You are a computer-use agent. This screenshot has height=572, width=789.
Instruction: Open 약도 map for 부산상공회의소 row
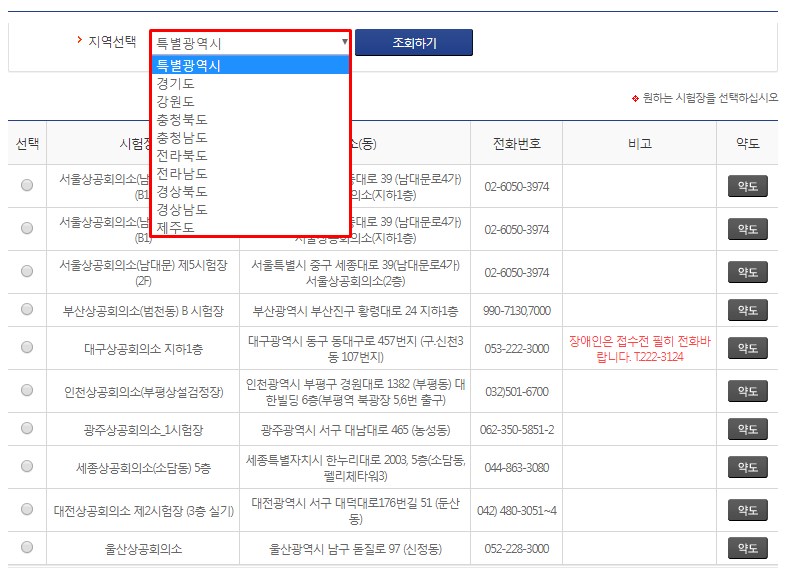tap(747, 310)
